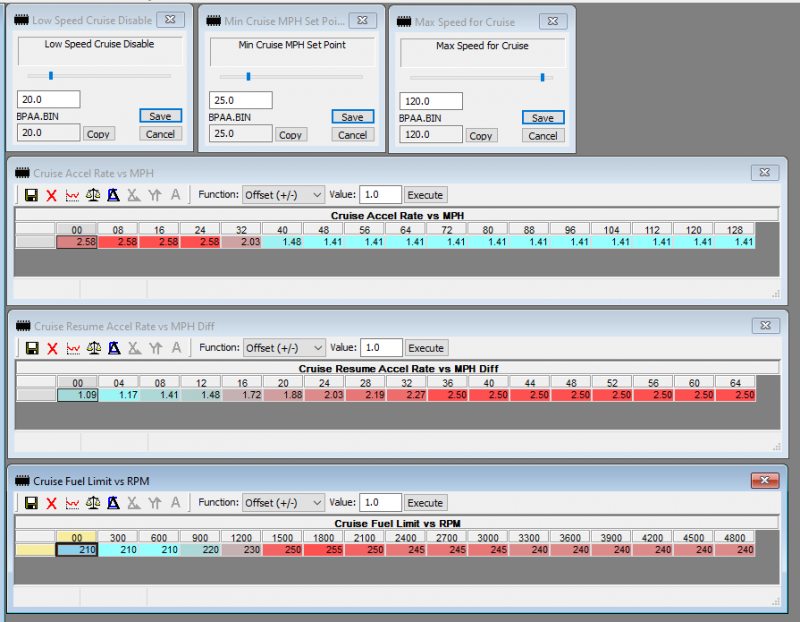Click the Max Speed for Cruise slider handle
800x622 pixels.
tap(543, 76)
